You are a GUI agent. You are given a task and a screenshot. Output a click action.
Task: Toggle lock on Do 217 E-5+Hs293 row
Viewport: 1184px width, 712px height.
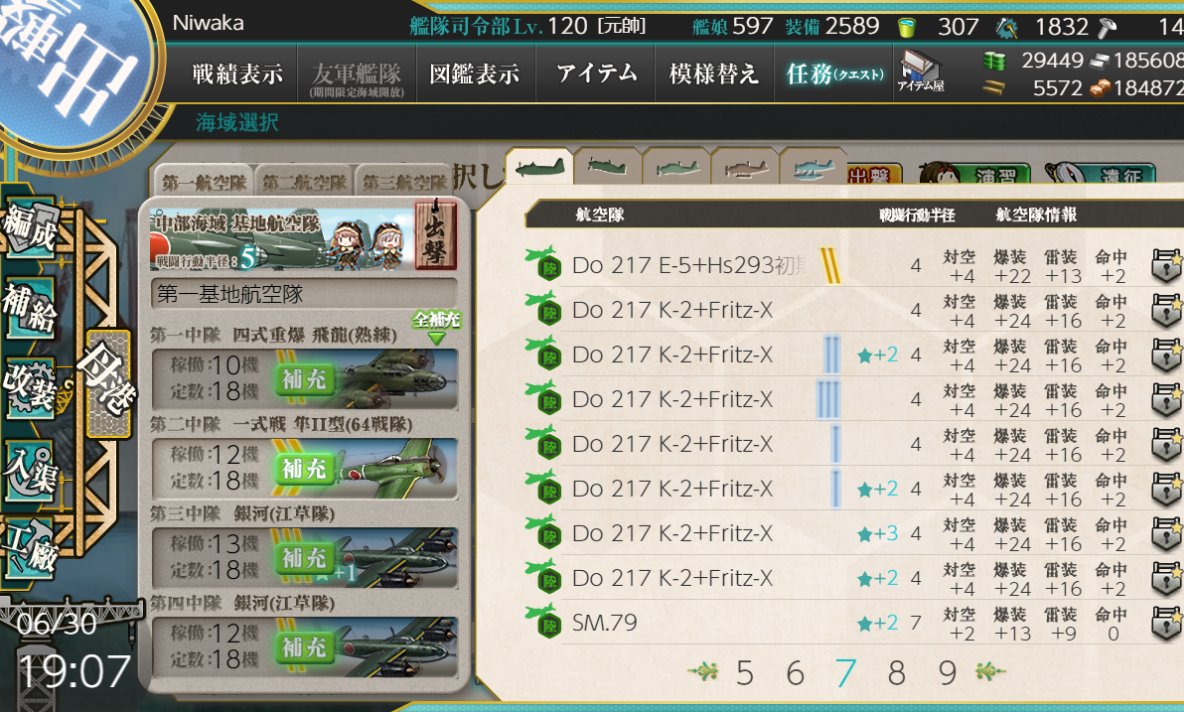1166,266
